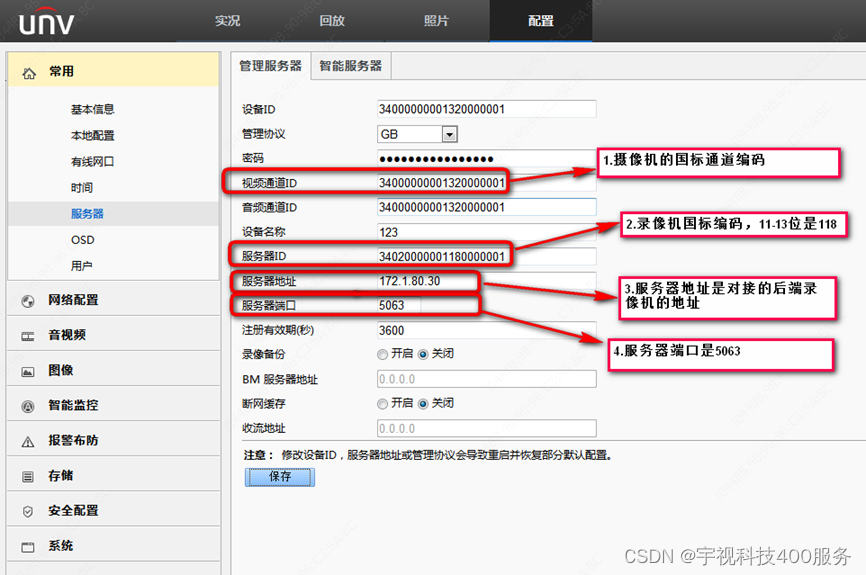
Task: Open 有线网口 in the sidebar
Action: point(93,161)
